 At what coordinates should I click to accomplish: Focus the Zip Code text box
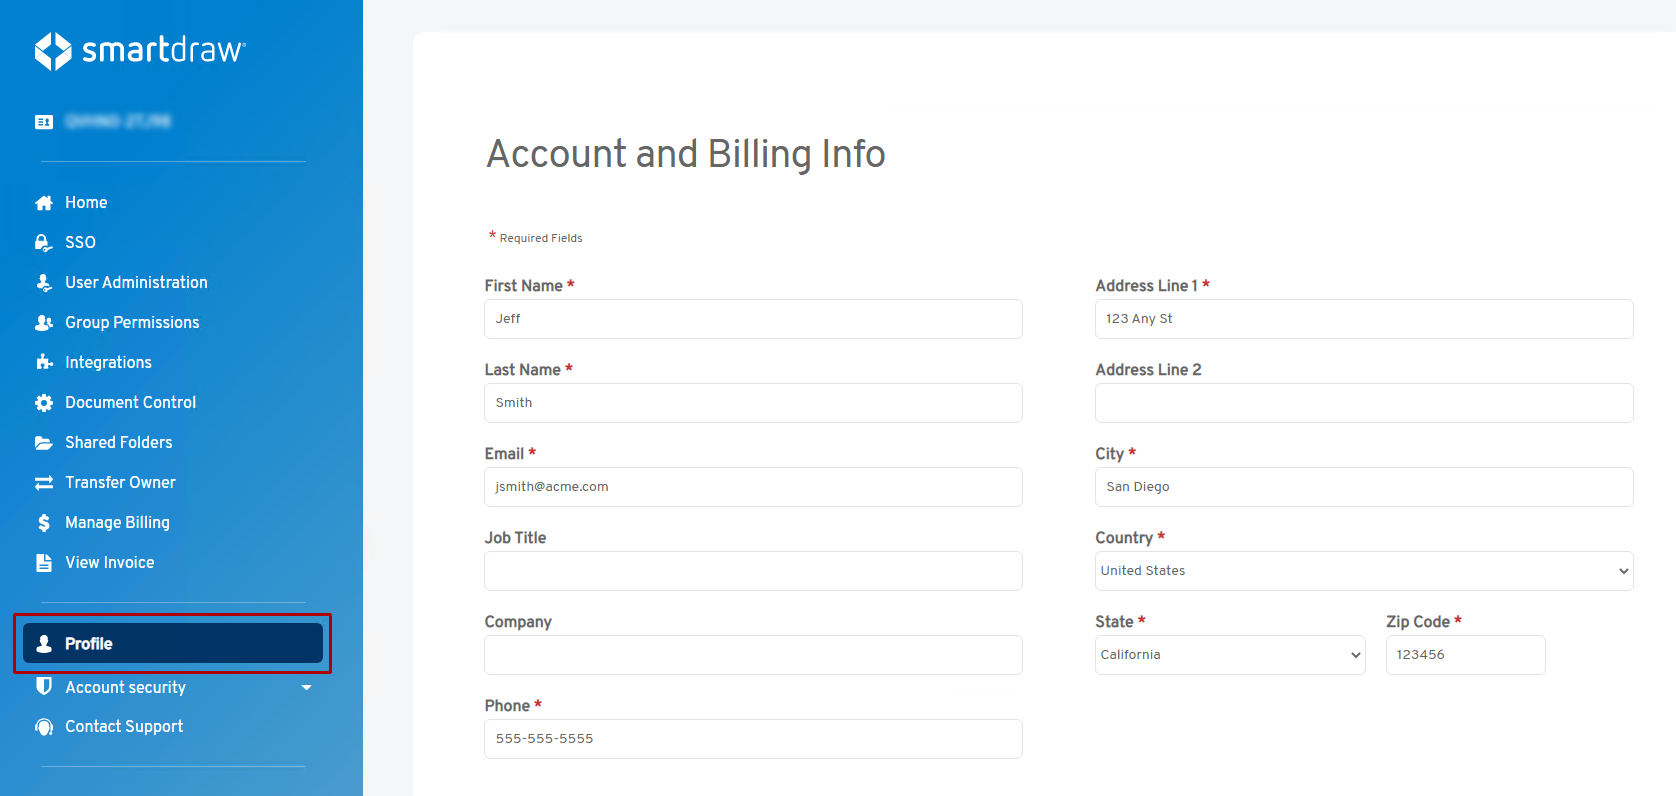1465,655
